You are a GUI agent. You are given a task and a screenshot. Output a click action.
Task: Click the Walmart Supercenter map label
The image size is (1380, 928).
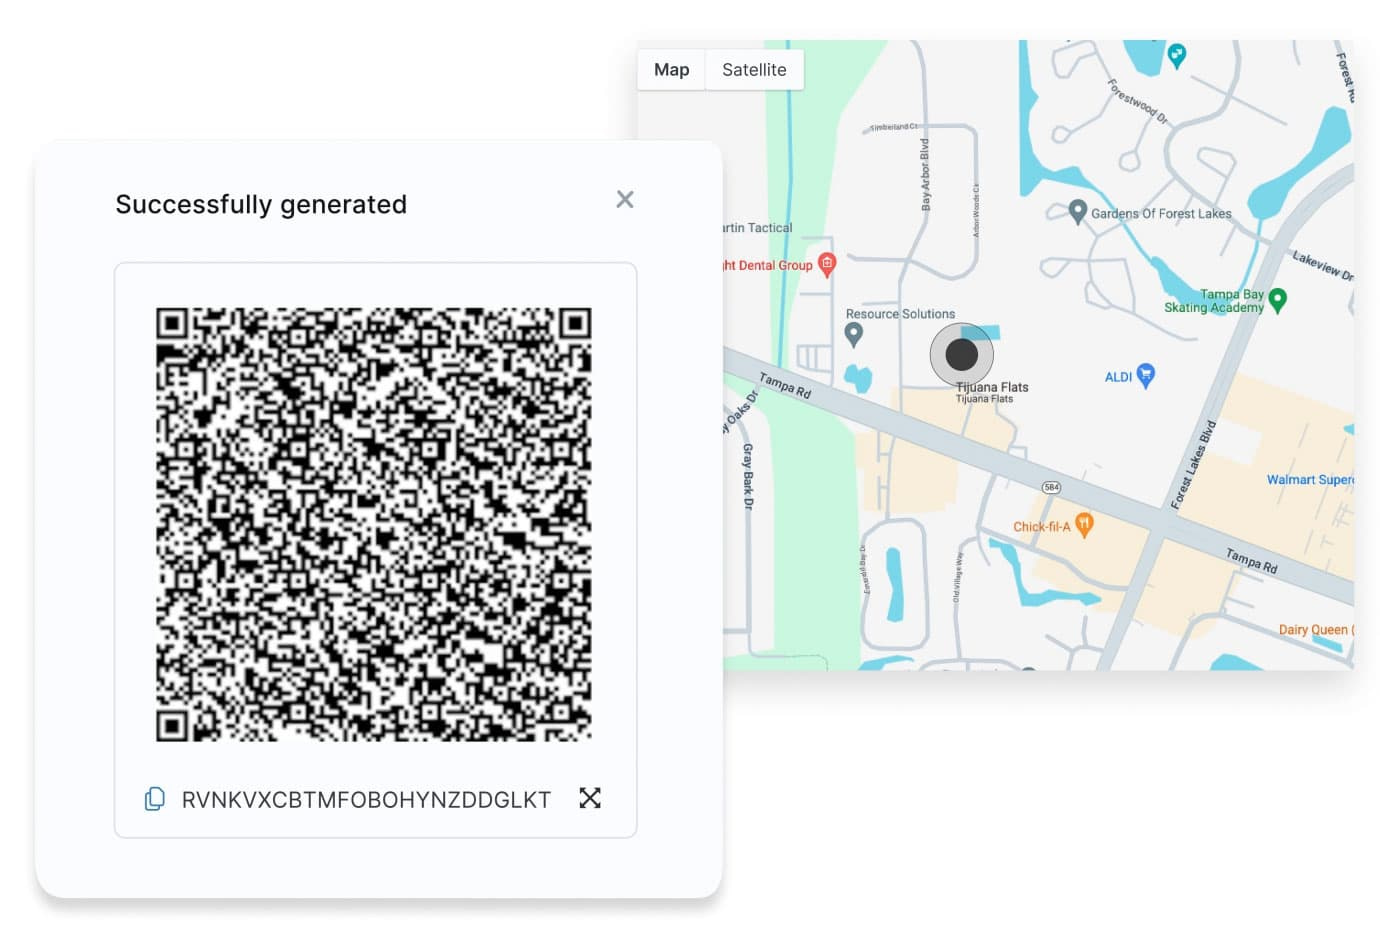(x=1309, y=480)
